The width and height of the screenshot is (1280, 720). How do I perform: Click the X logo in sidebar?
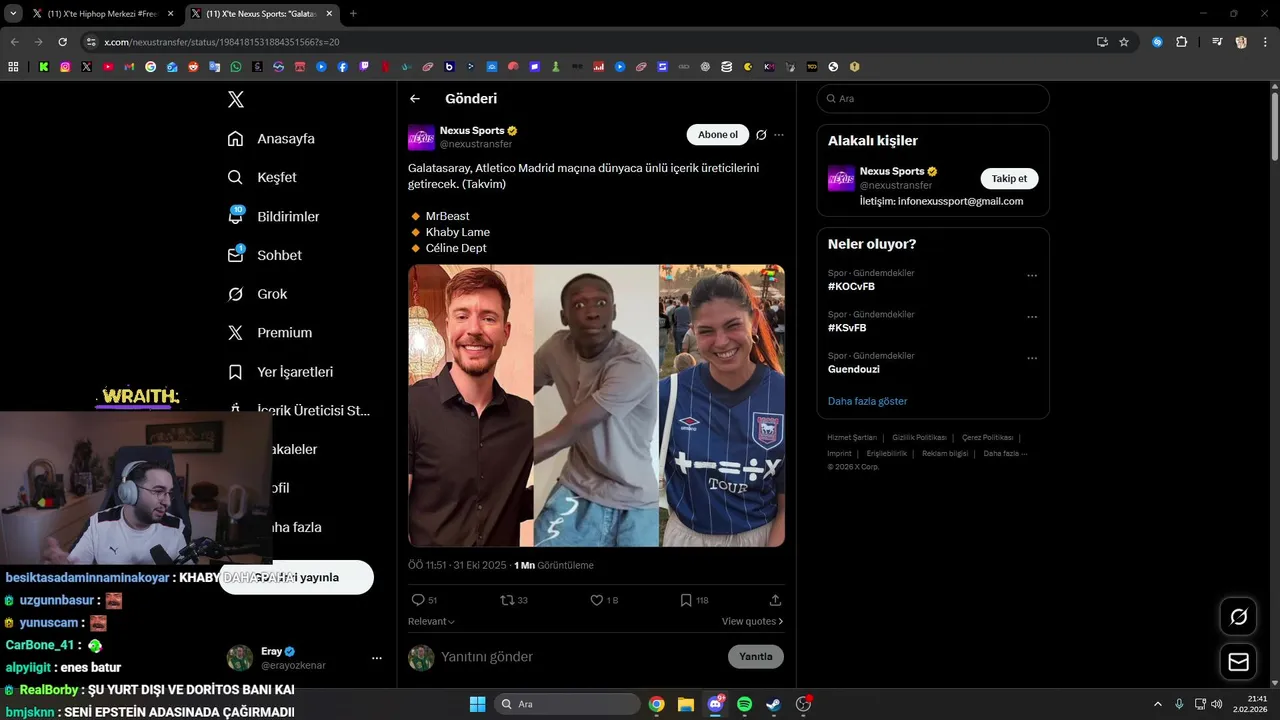pyautogui.click(x=236, y=99)
